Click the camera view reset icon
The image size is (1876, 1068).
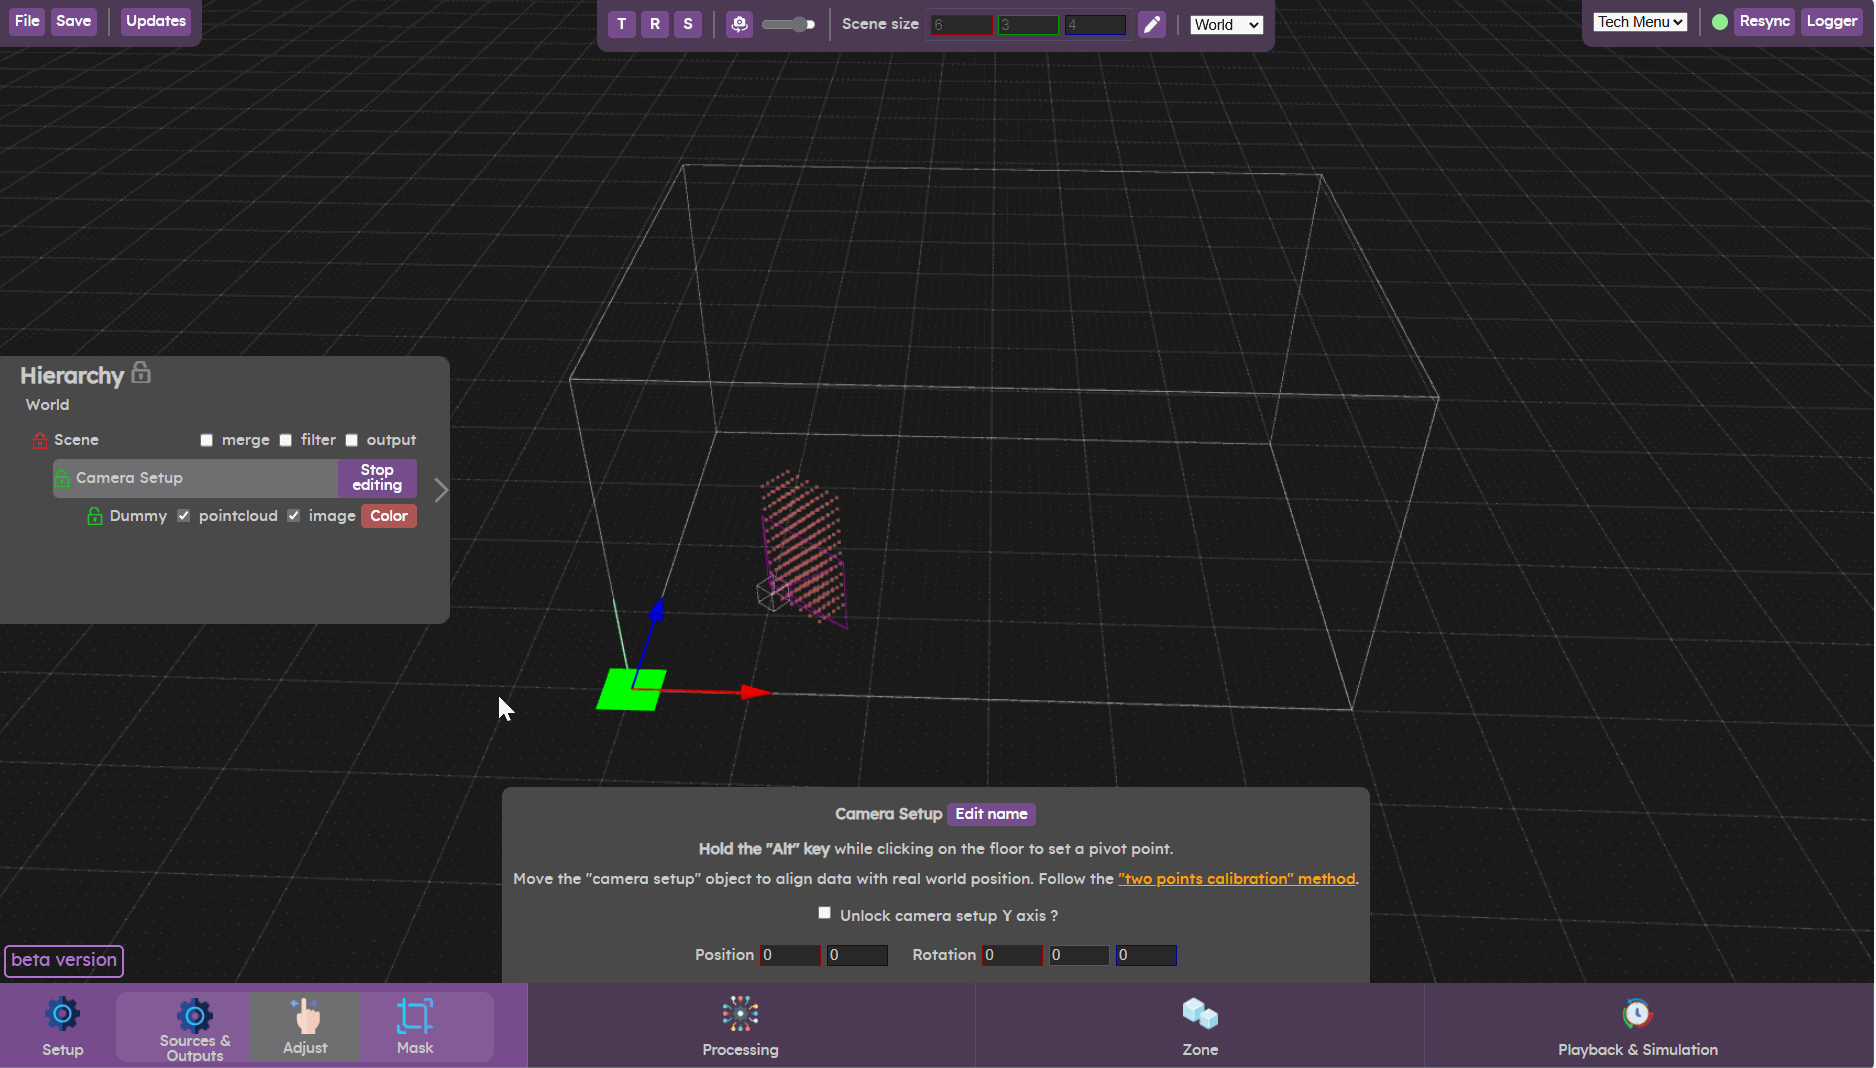pos(739,24)
